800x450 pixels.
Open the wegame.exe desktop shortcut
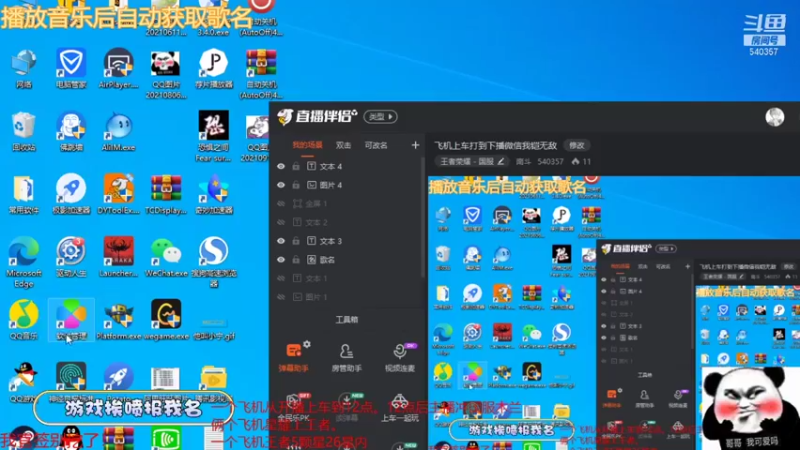pyautogui.click(x=166, y=320)
